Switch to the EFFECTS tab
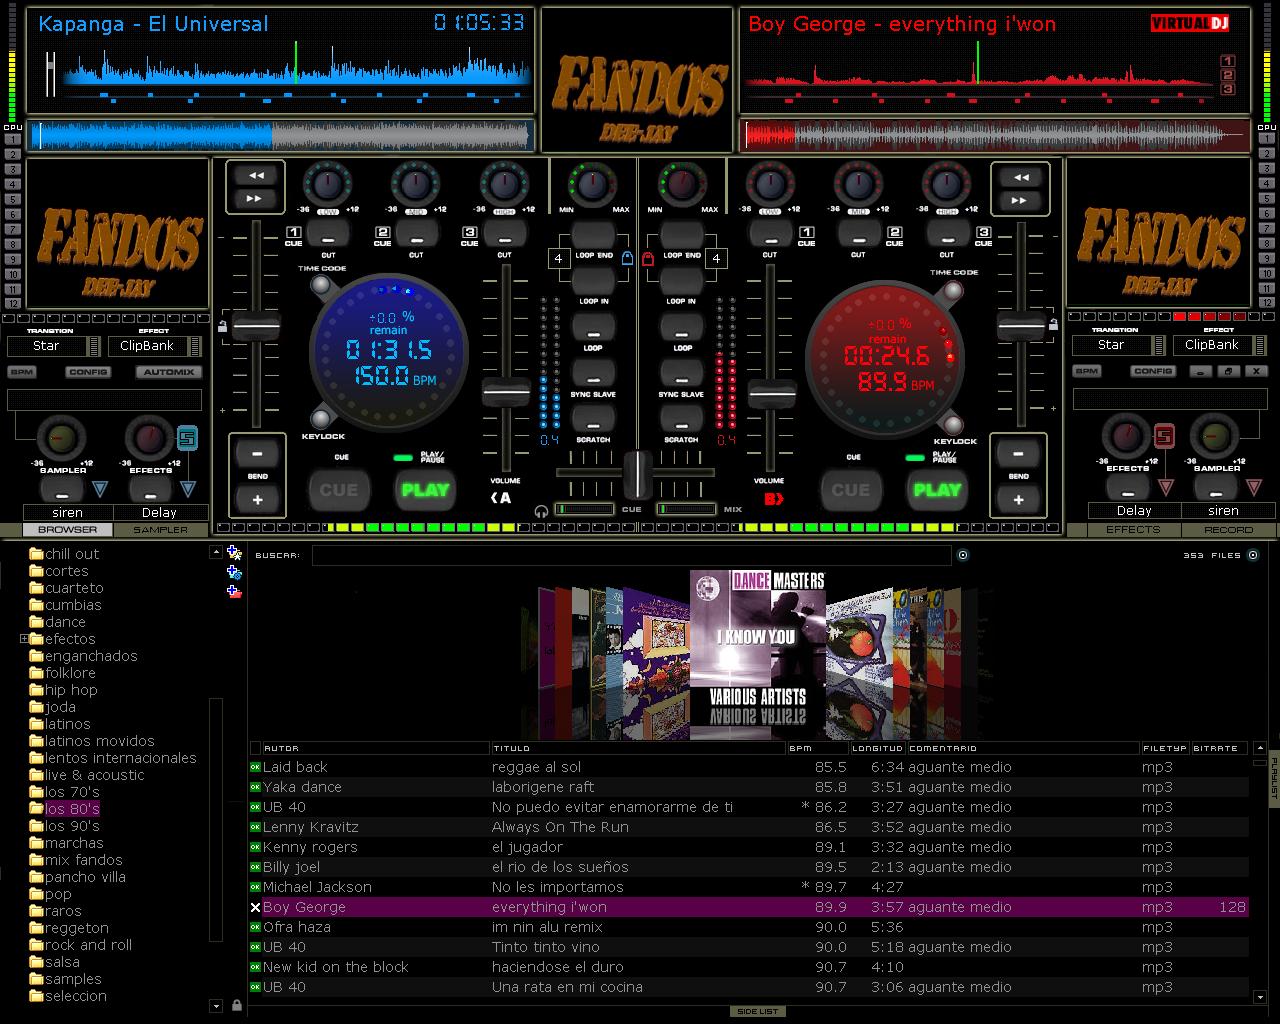The image size is (1280, 1024). pyautogui.click(x=1133, y=530)
